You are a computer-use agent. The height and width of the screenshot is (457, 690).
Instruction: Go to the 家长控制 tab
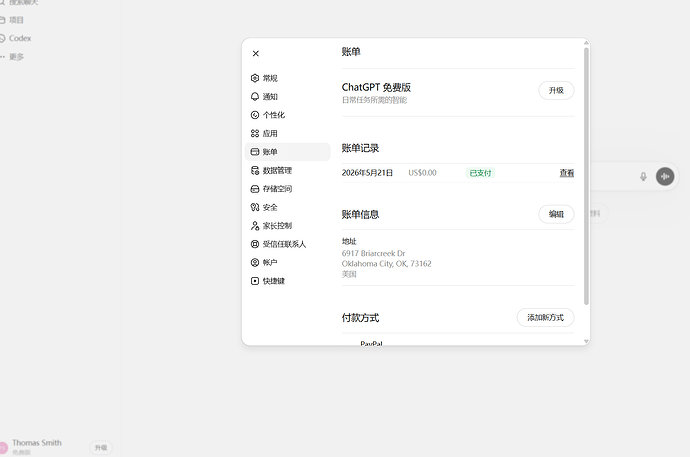pyautogui.click(x=287, y=226)
